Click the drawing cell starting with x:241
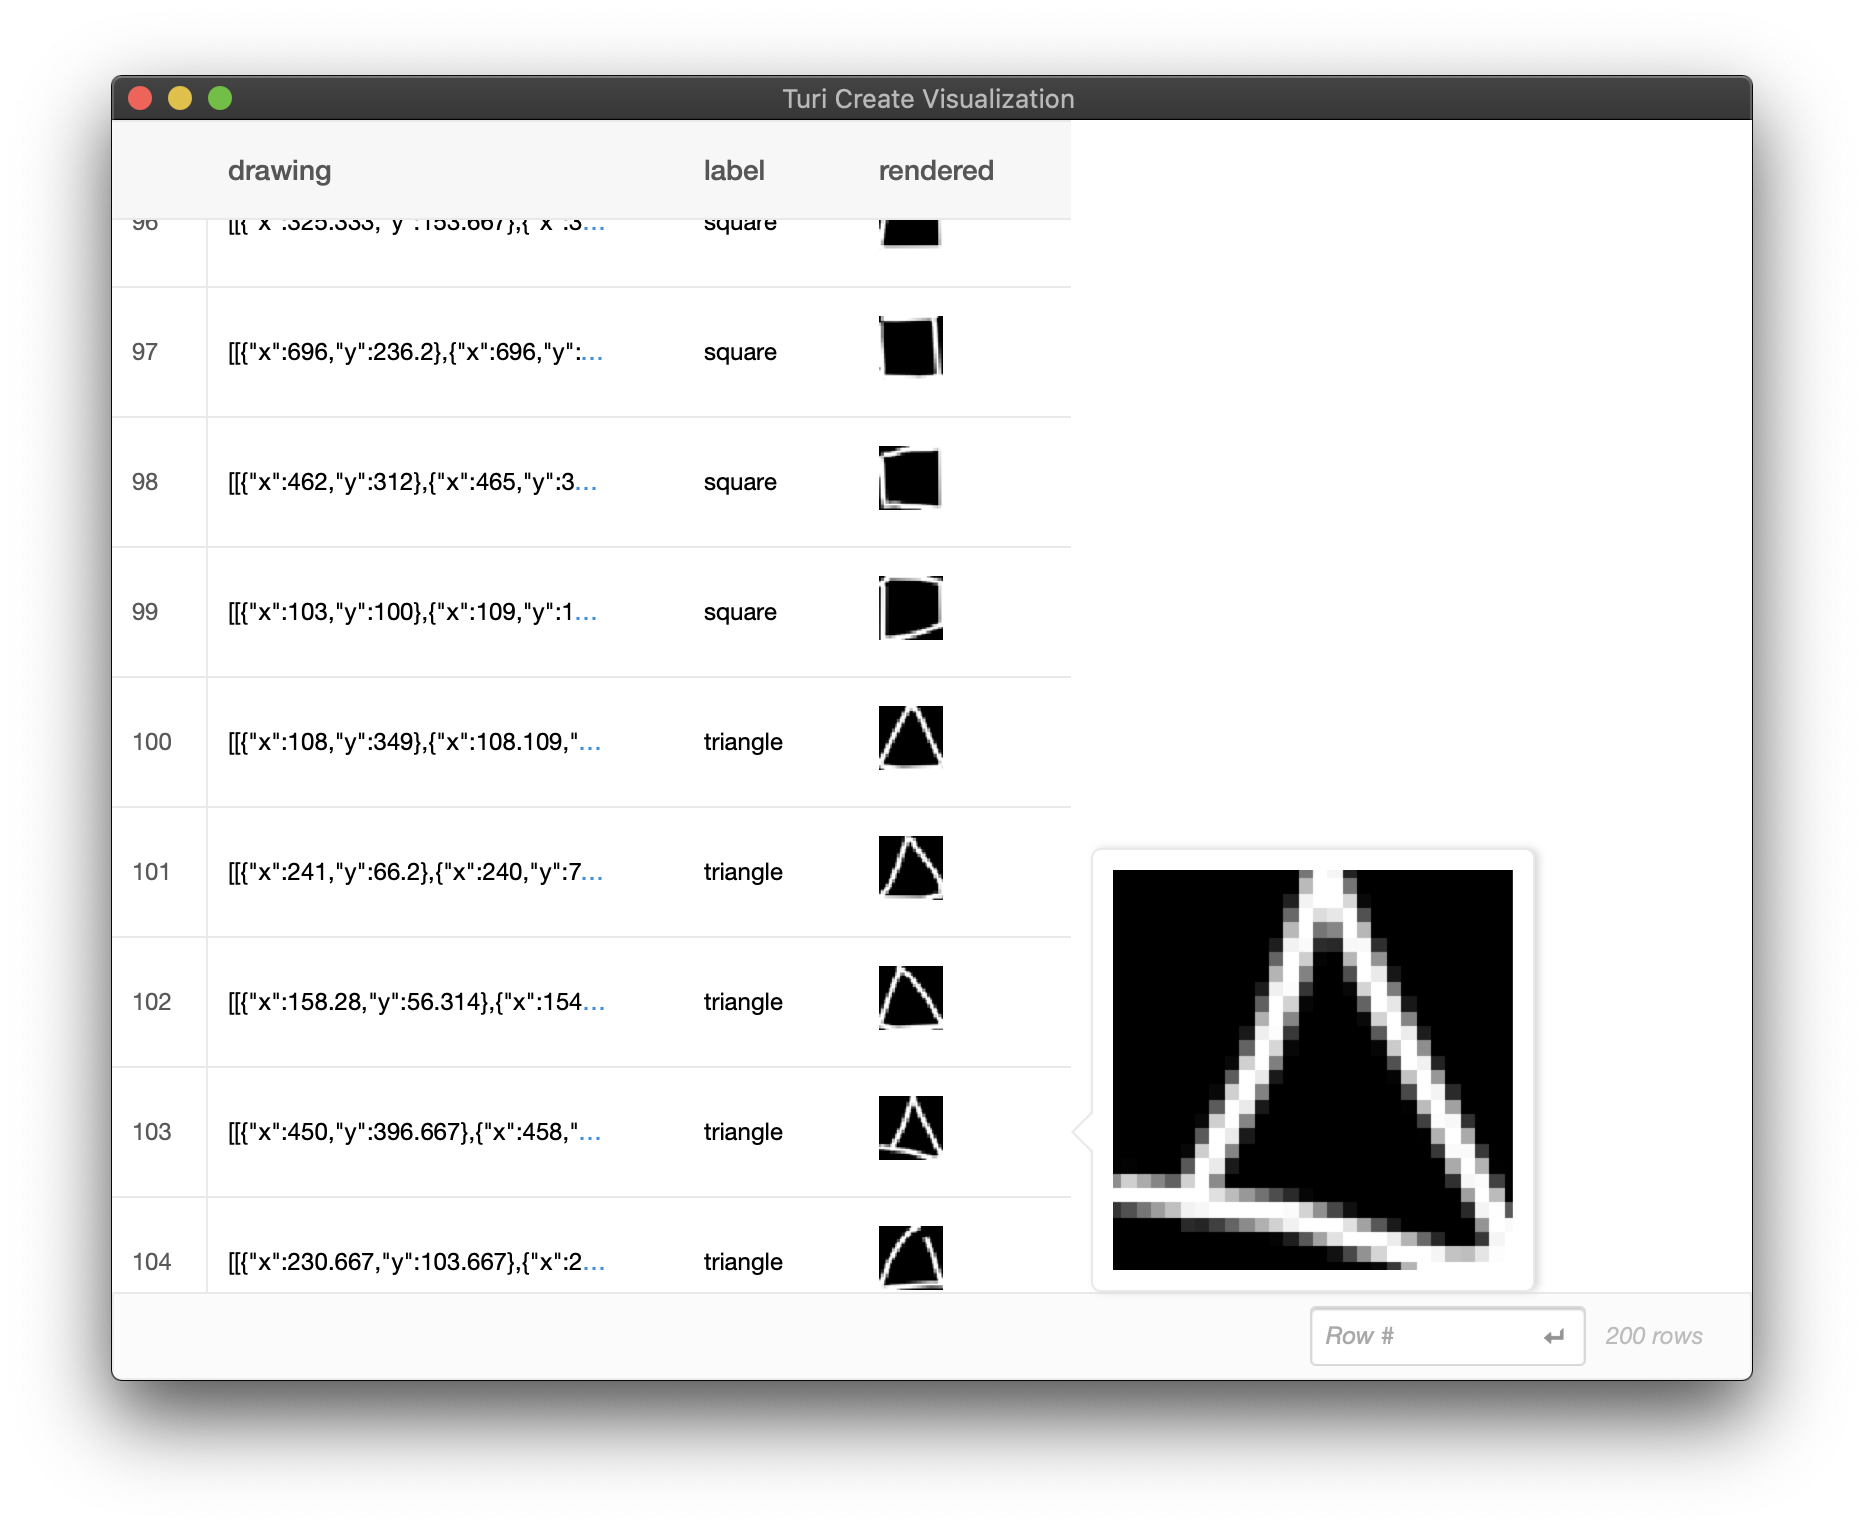 point(416,872)
